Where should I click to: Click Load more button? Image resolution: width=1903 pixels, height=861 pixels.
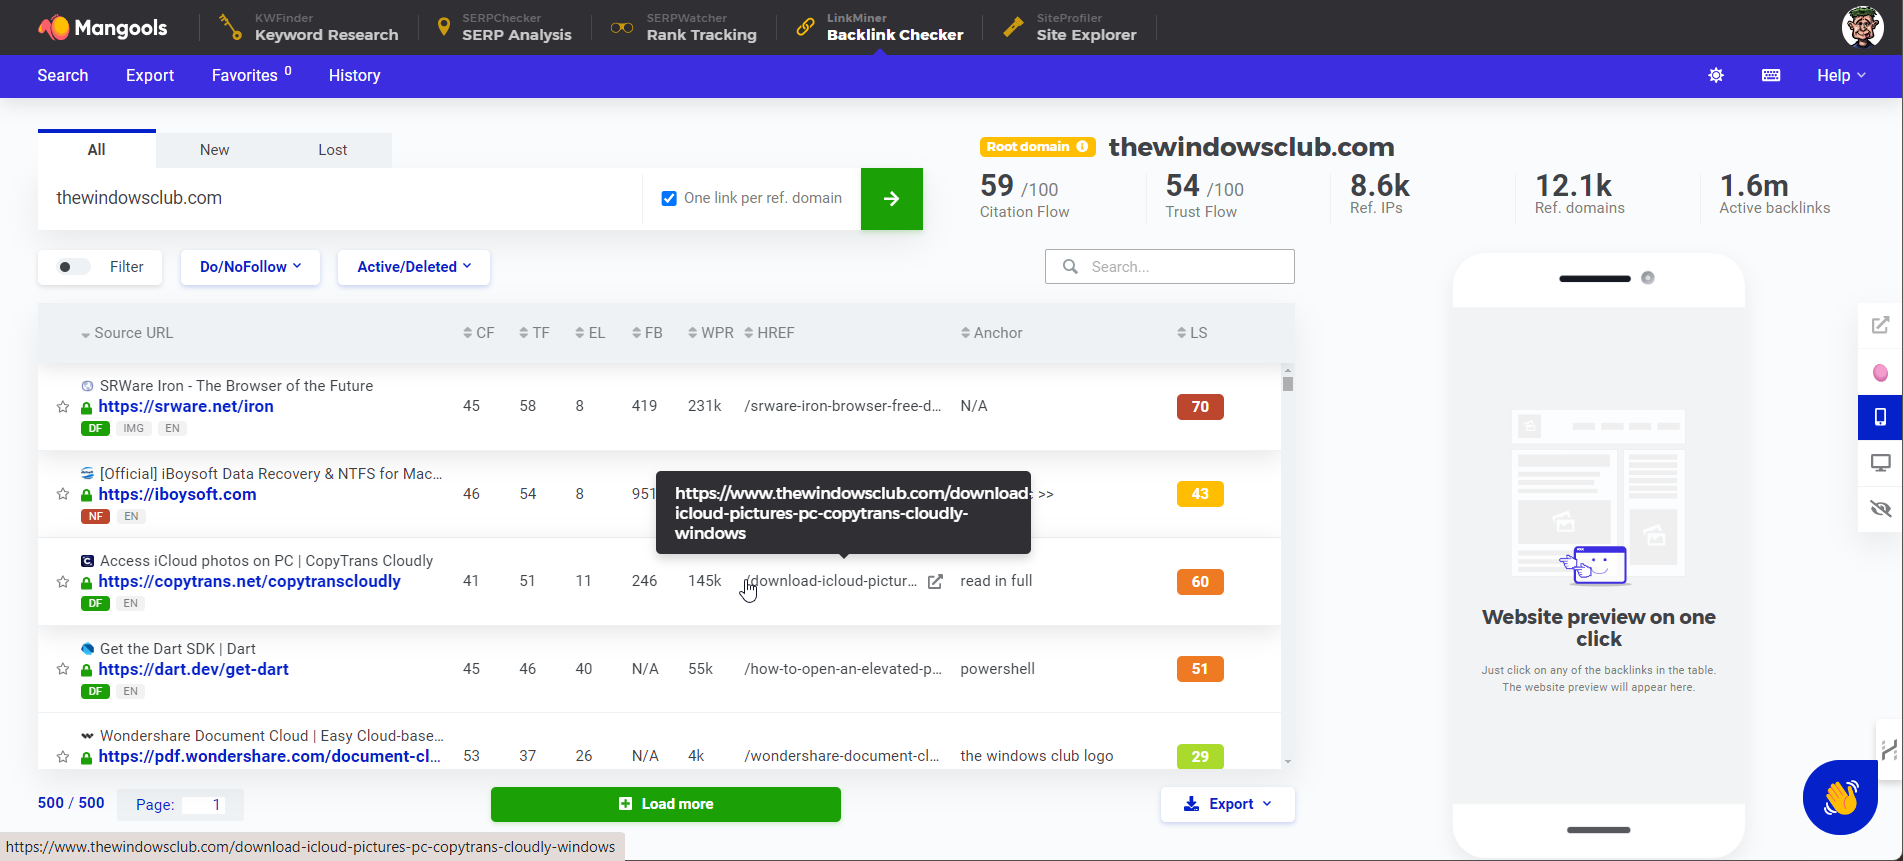[666, 804]
